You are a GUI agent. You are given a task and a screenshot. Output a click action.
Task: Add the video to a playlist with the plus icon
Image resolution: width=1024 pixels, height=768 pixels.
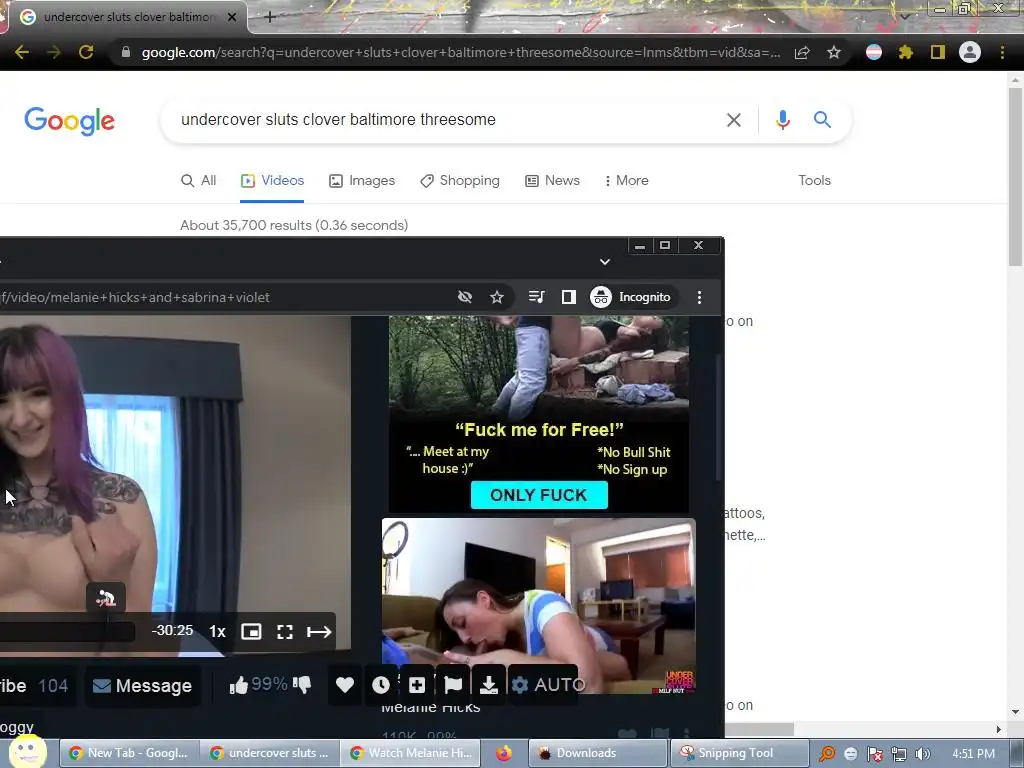pos(417,685)
